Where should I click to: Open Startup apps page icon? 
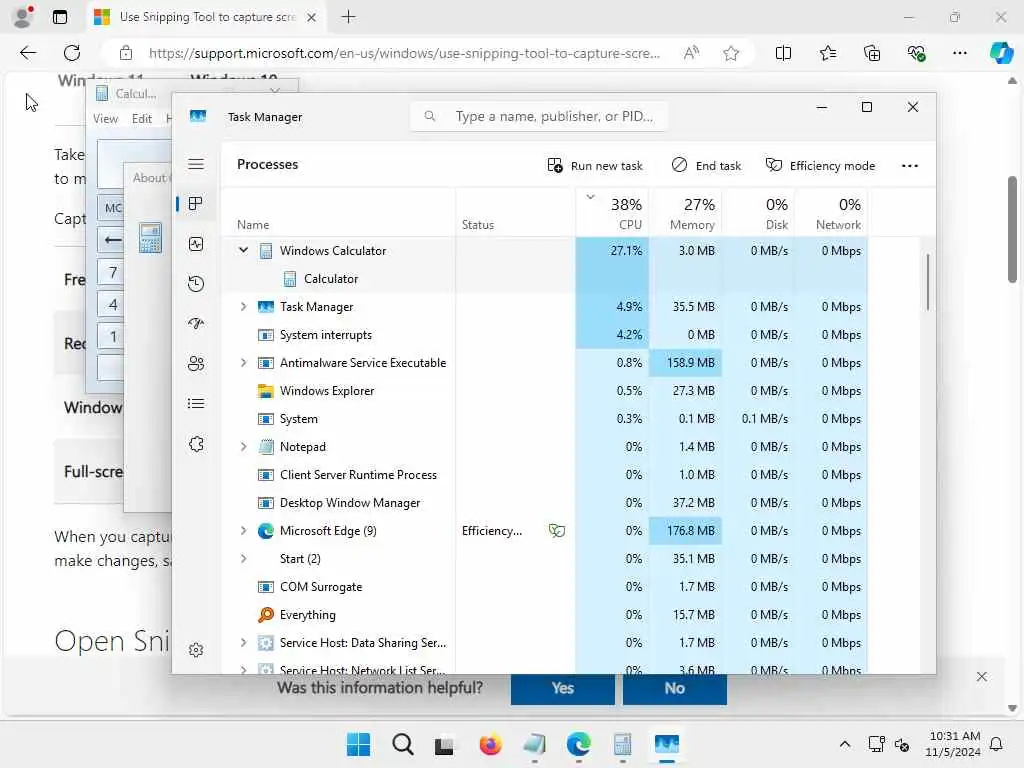click(196, 323)
